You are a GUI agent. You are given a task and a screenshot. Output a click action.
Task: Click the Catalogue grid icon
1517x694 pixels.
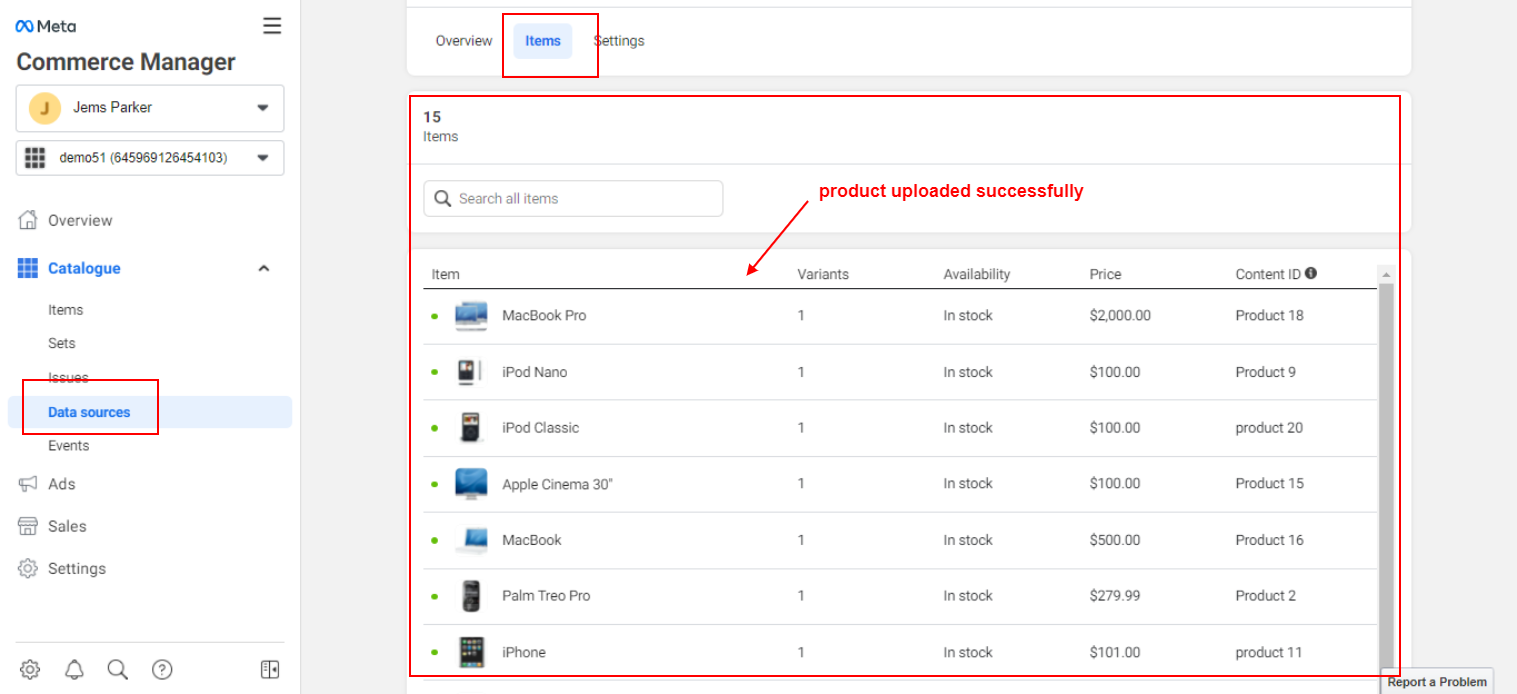click(28, 268)
